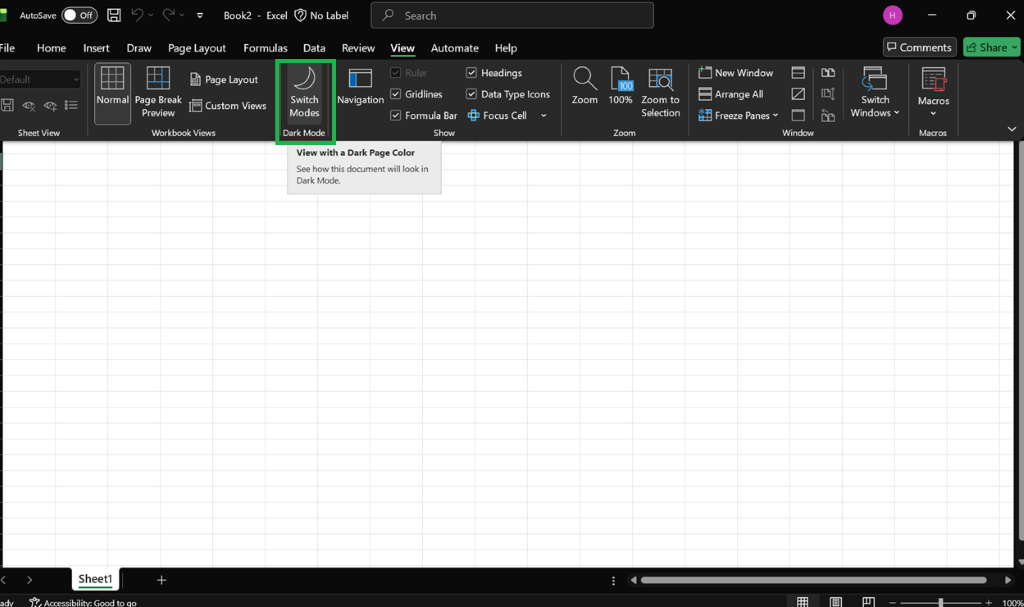Image resolution: width=1024 pixels, height=607 pixels.
Task: Click the Unhide window icon
Action: pos(798,116)
